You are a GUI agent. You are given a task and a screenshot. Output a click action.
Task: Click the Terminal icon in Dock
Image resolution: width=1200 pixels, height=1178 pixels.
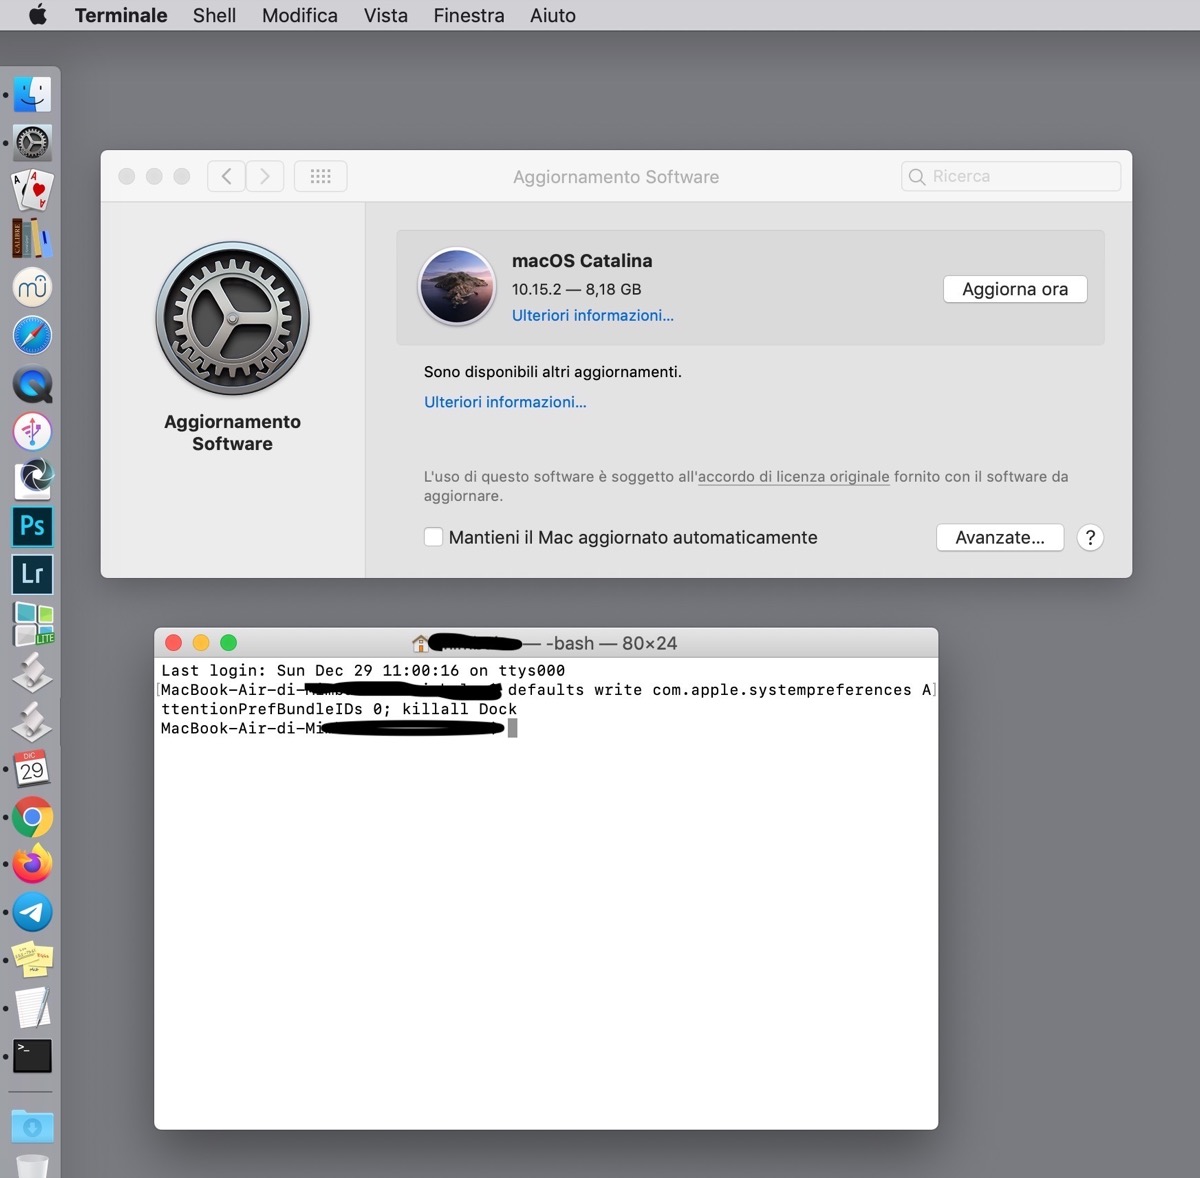coord(32,1056)
